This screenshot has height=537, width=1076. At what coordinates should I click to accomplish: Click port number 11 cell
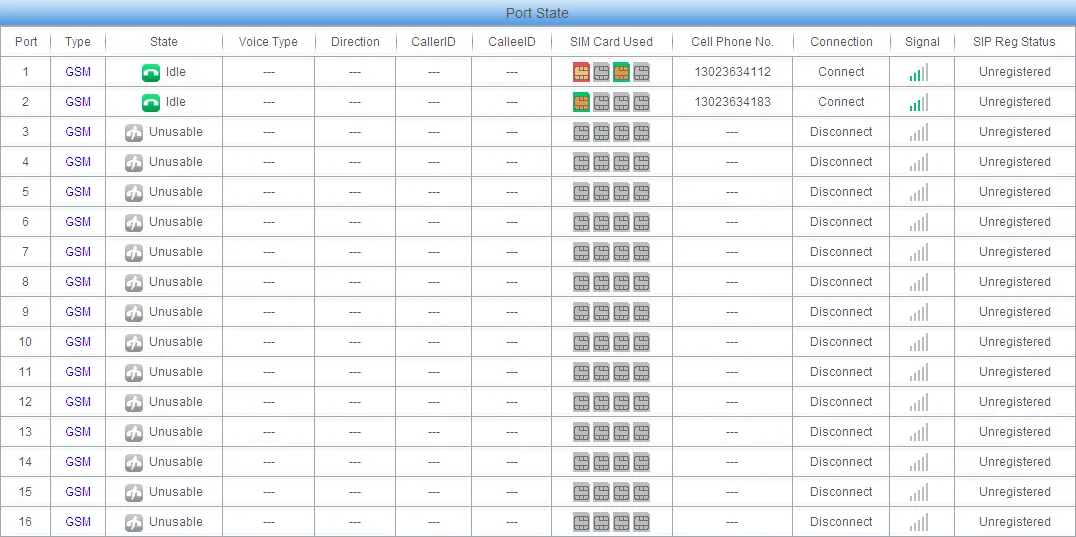(x=25, y=372)
